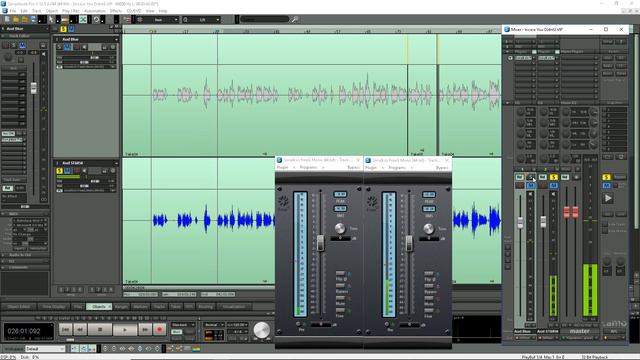Solo the Aud Blue track in header
640x360 pixels.
point(60,47)
